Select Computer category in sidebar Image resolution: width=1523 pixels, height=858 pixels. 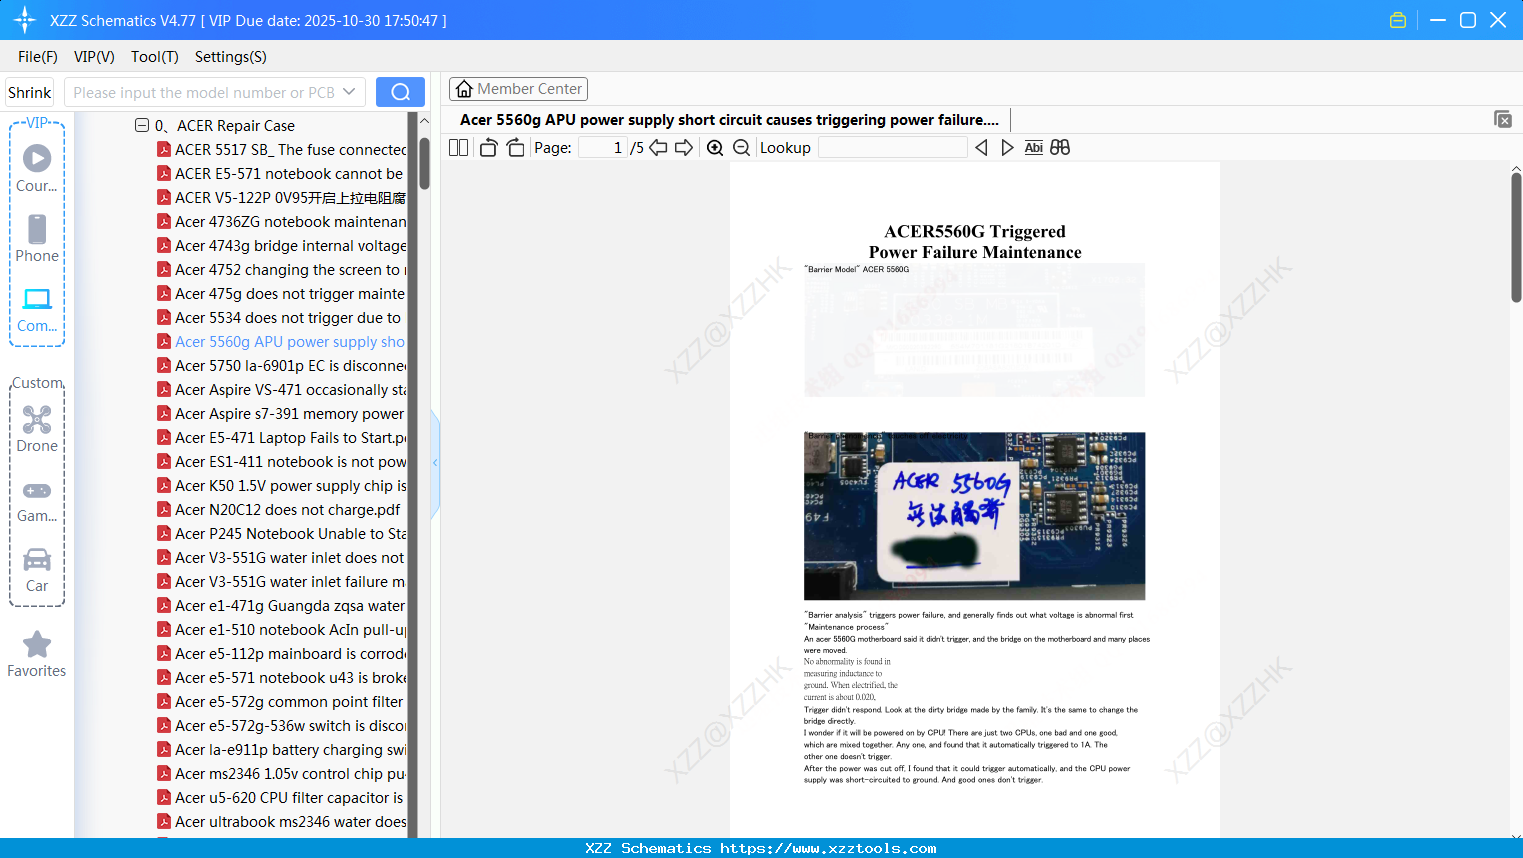37,310
